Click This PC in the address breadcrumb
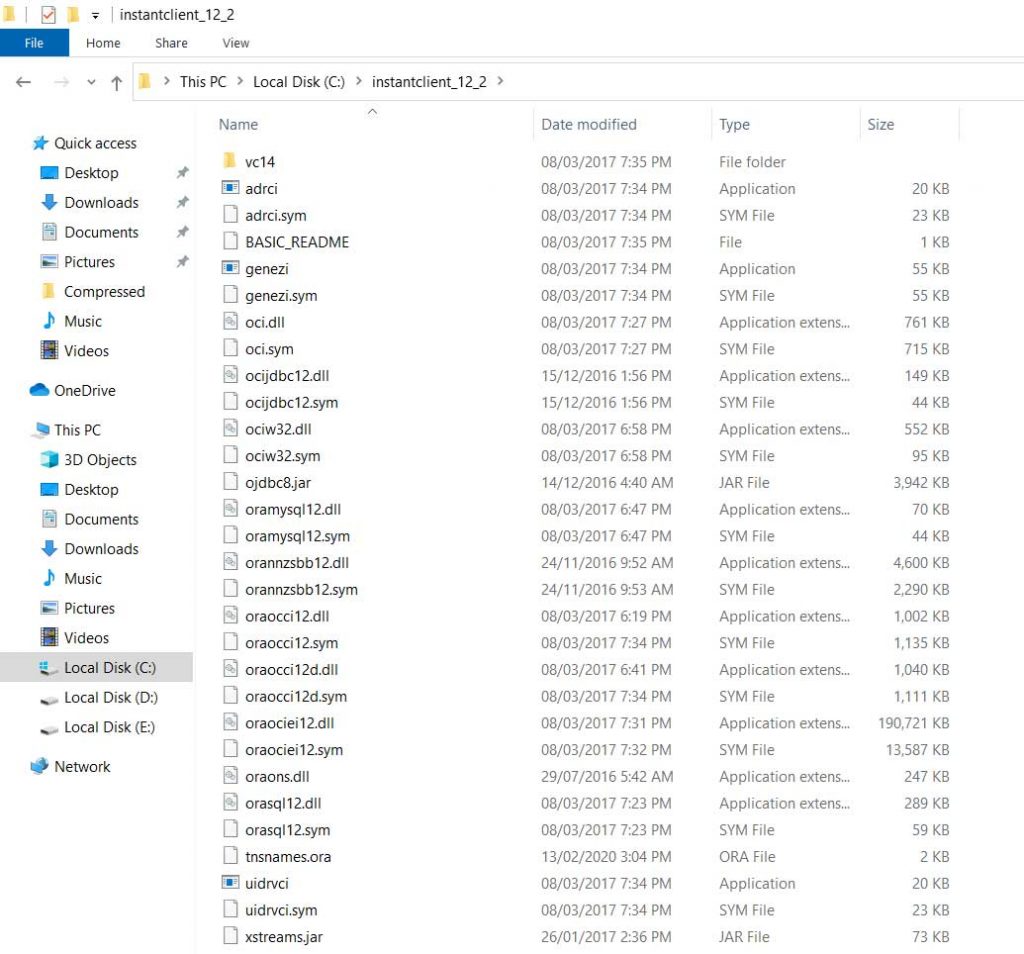 click(x=202, y=82)
